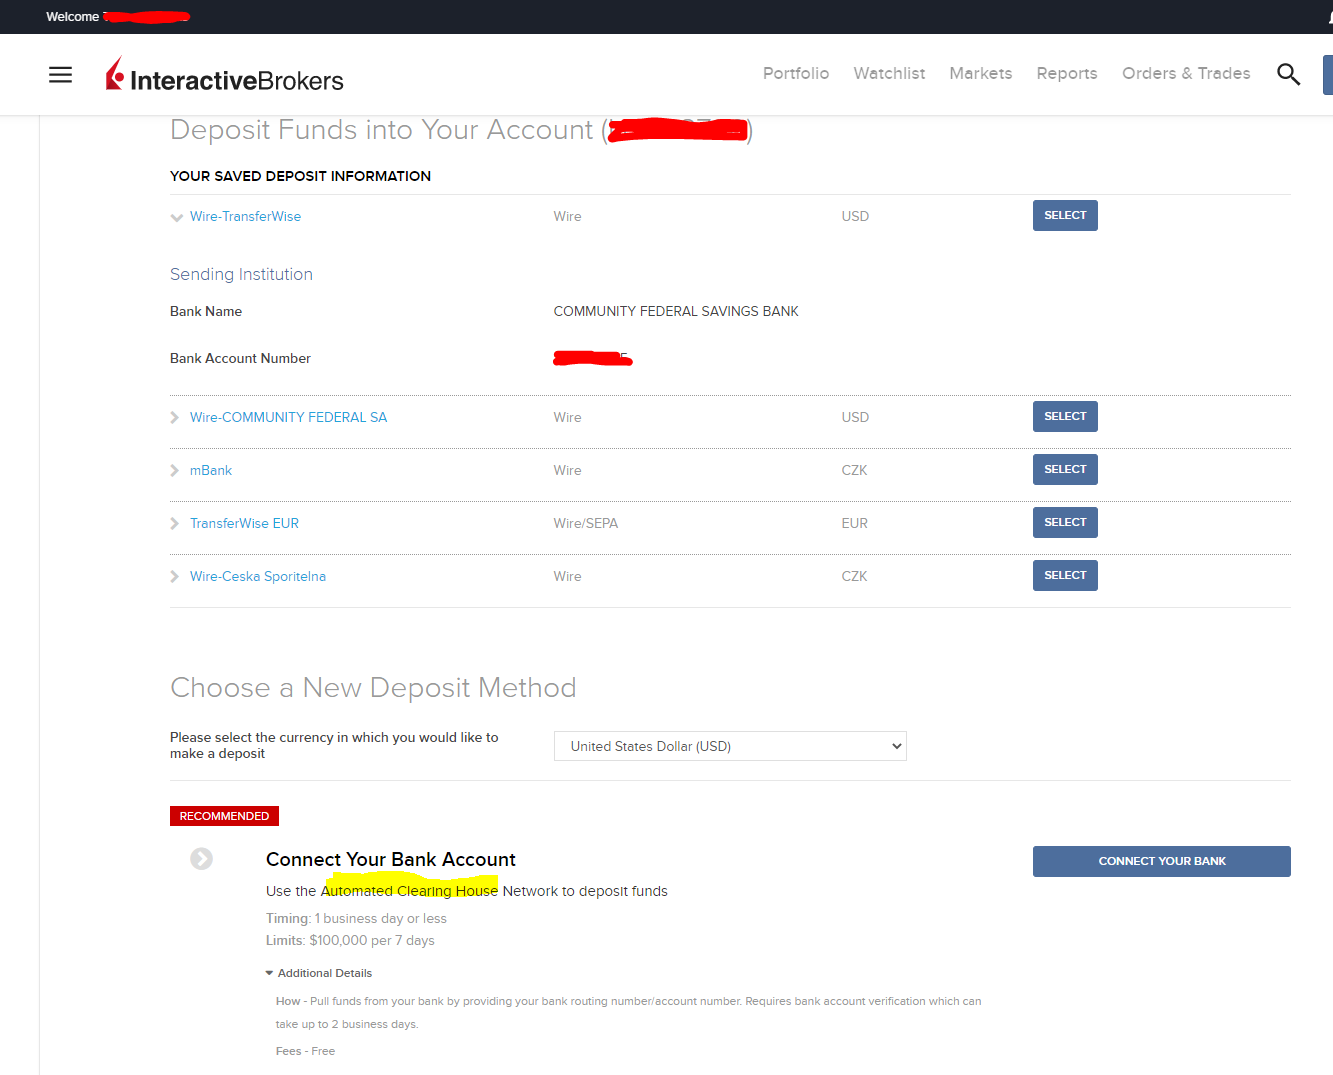Click the Connect Your Bank Account heading
The height and width of the screenshot is (1075, 1333).
point(391,859)
